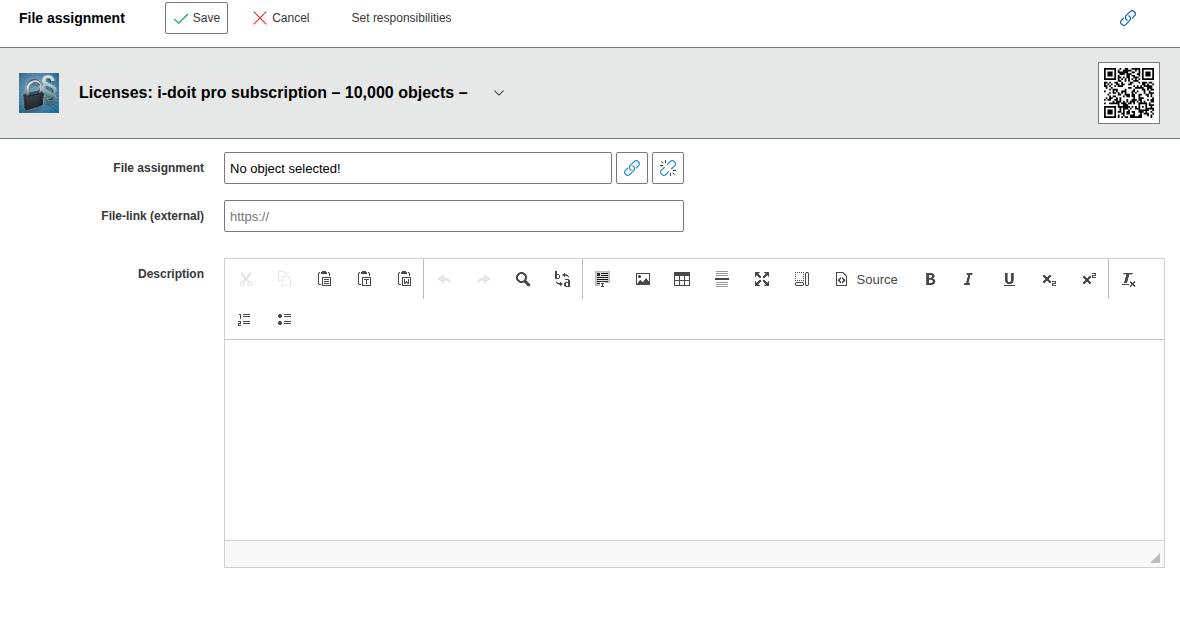Click the Remove Format icon
This screenshot has height=640, width=1180.
tap(1129, 279)
